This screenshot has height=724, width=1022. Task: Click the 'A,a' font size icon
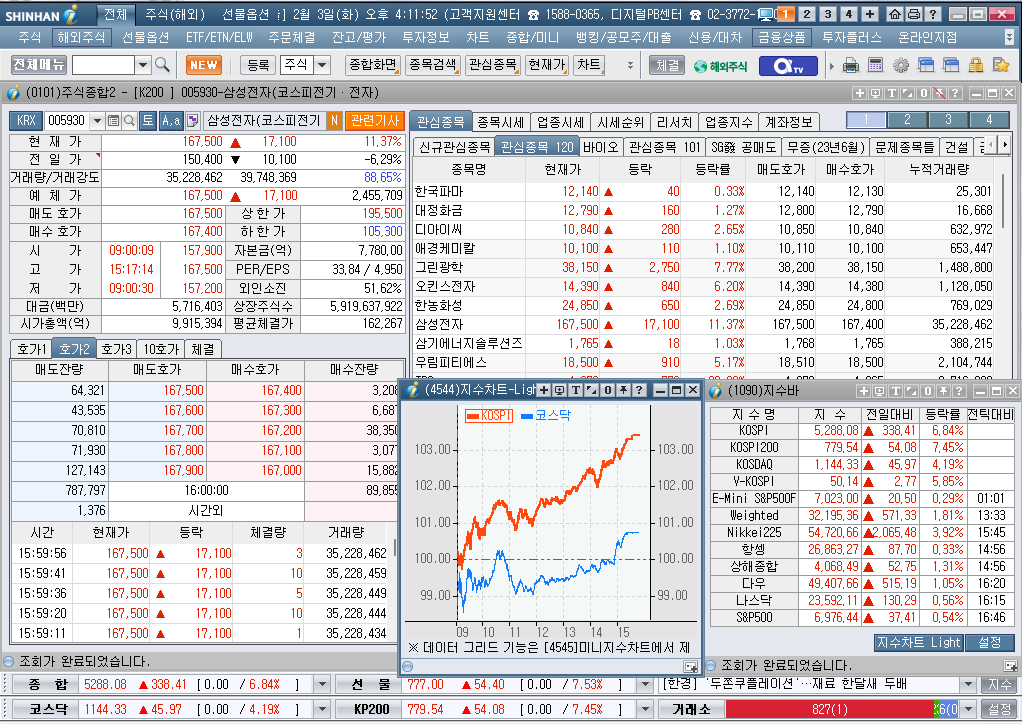171,121
